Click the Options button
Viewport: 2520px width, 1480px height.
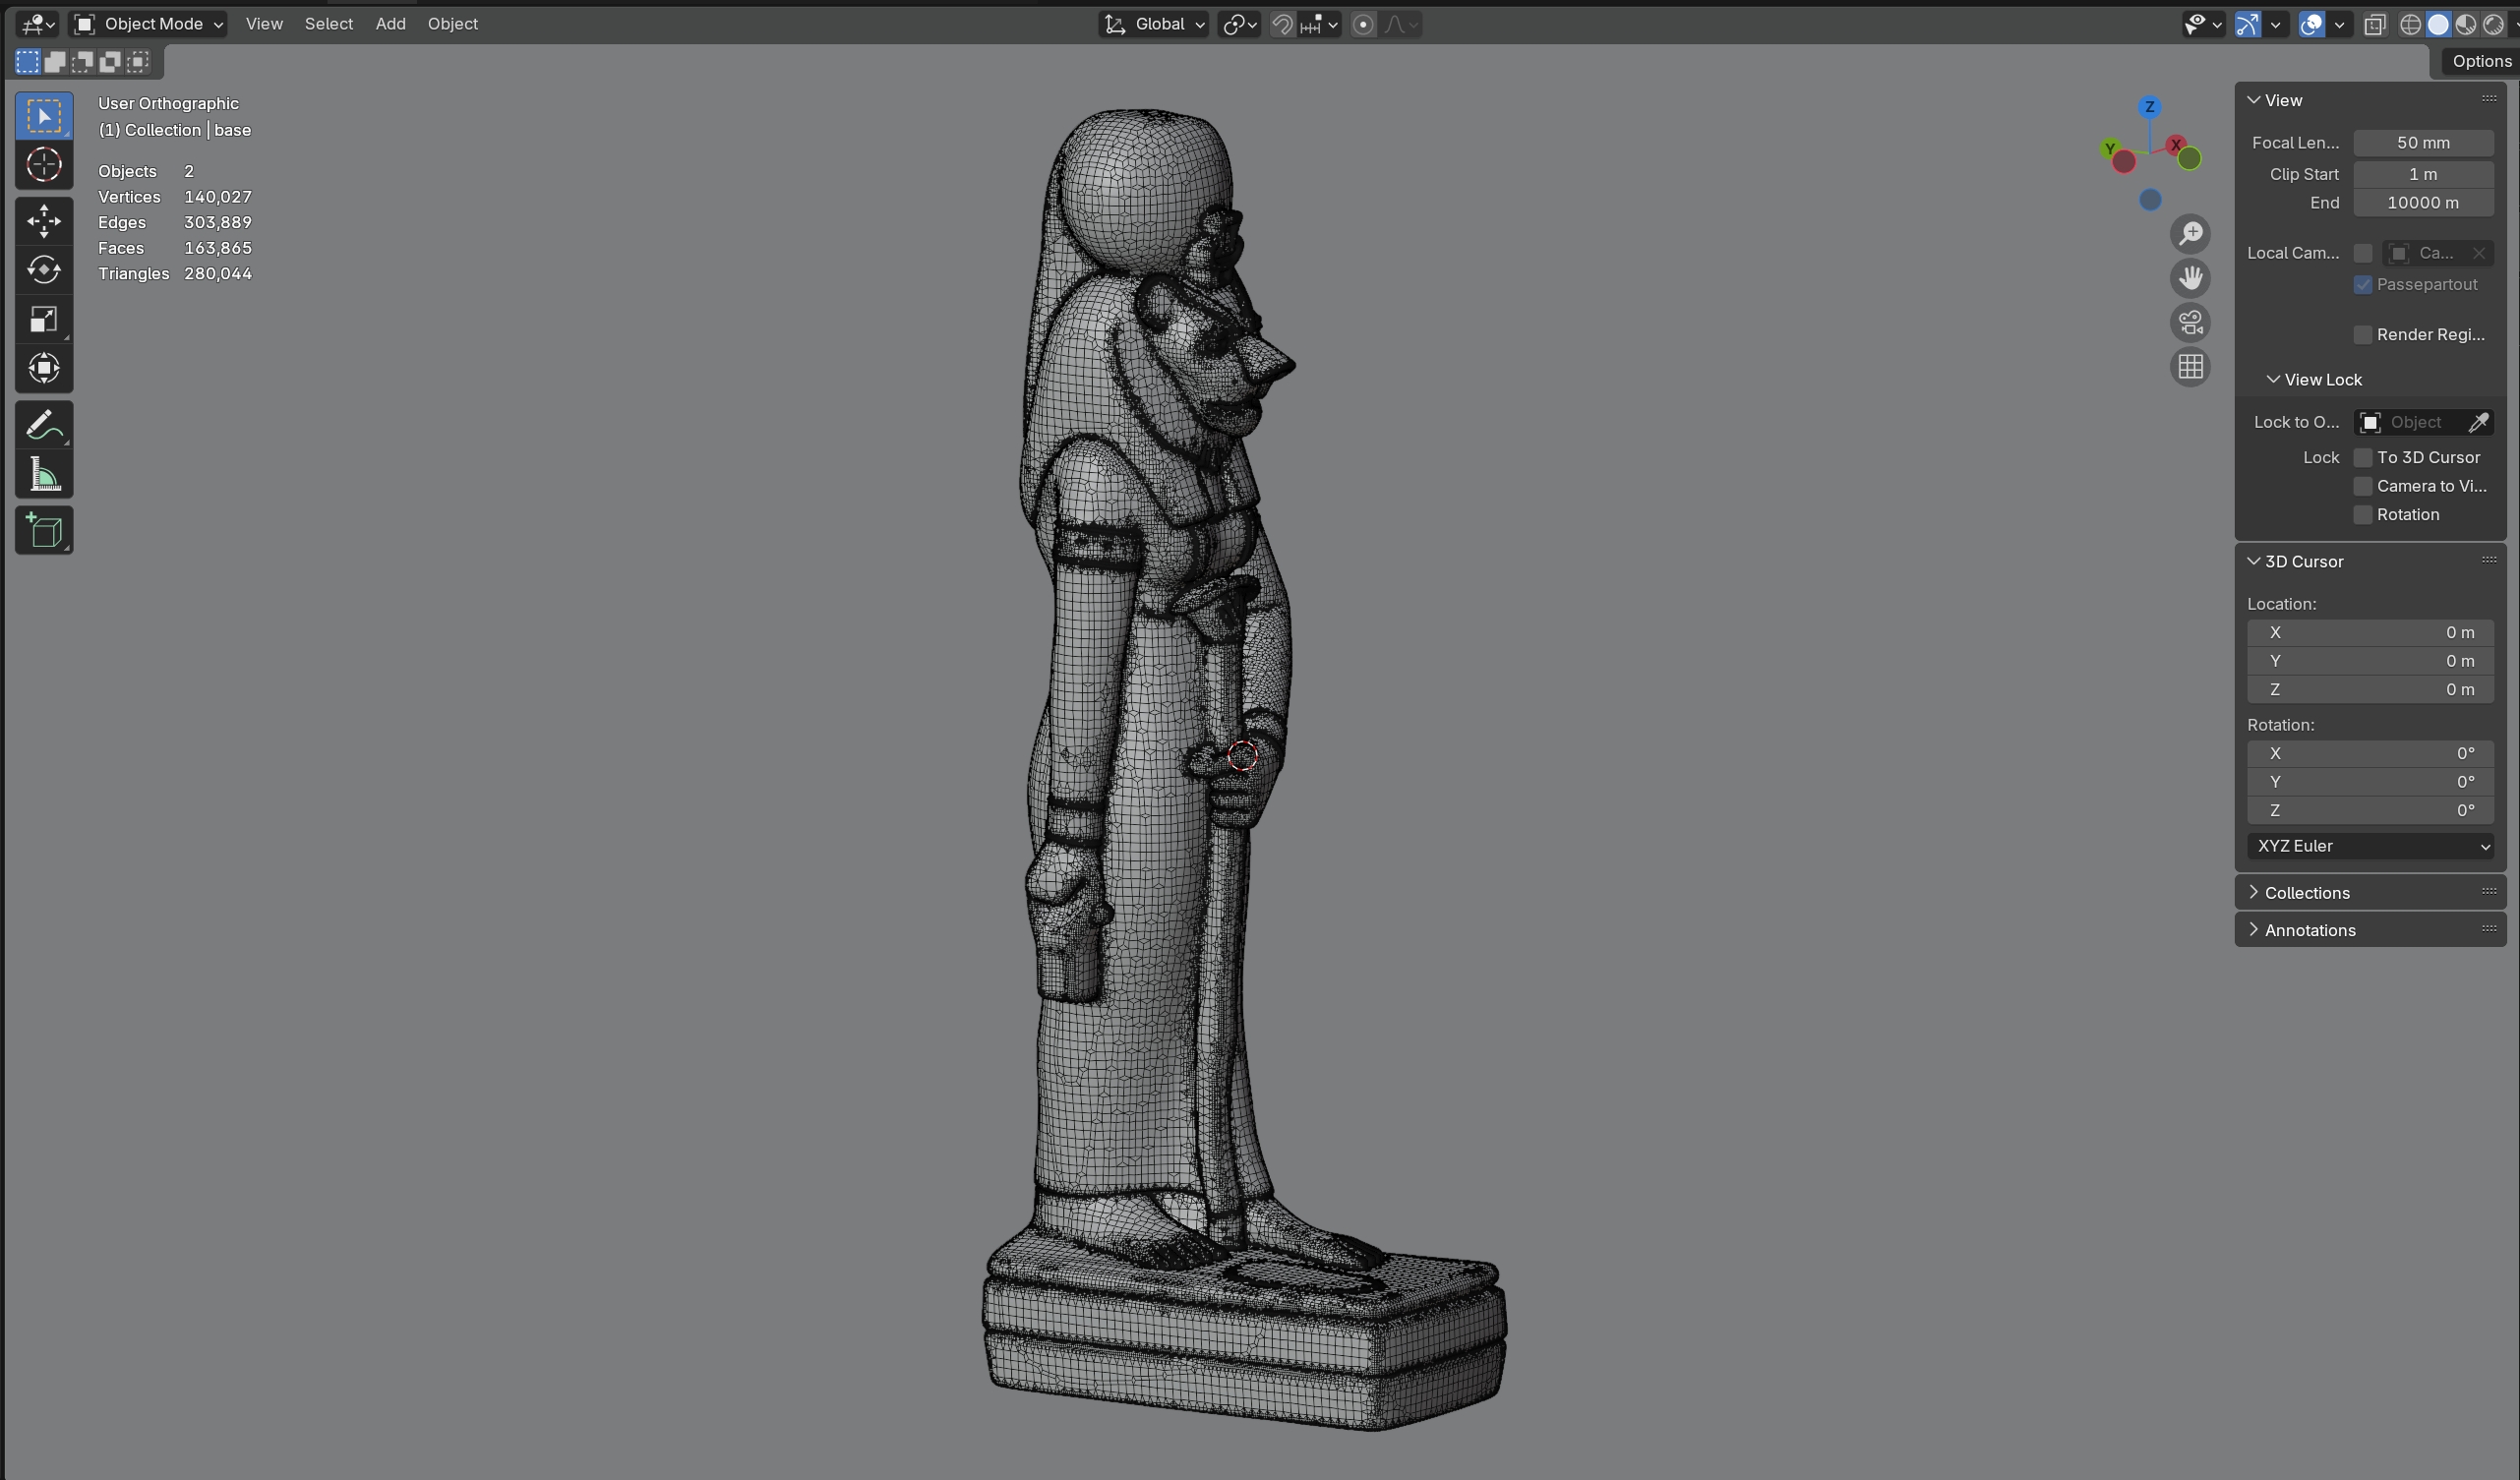coord(2480,61)
